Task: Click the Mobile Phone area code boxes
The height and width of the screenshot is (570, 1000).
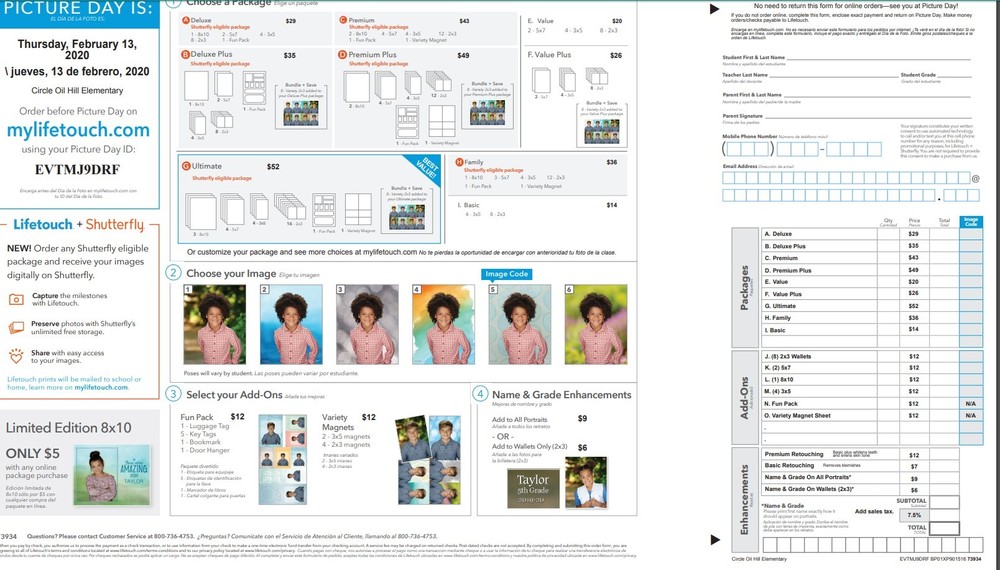Action: tap(748, 149)
